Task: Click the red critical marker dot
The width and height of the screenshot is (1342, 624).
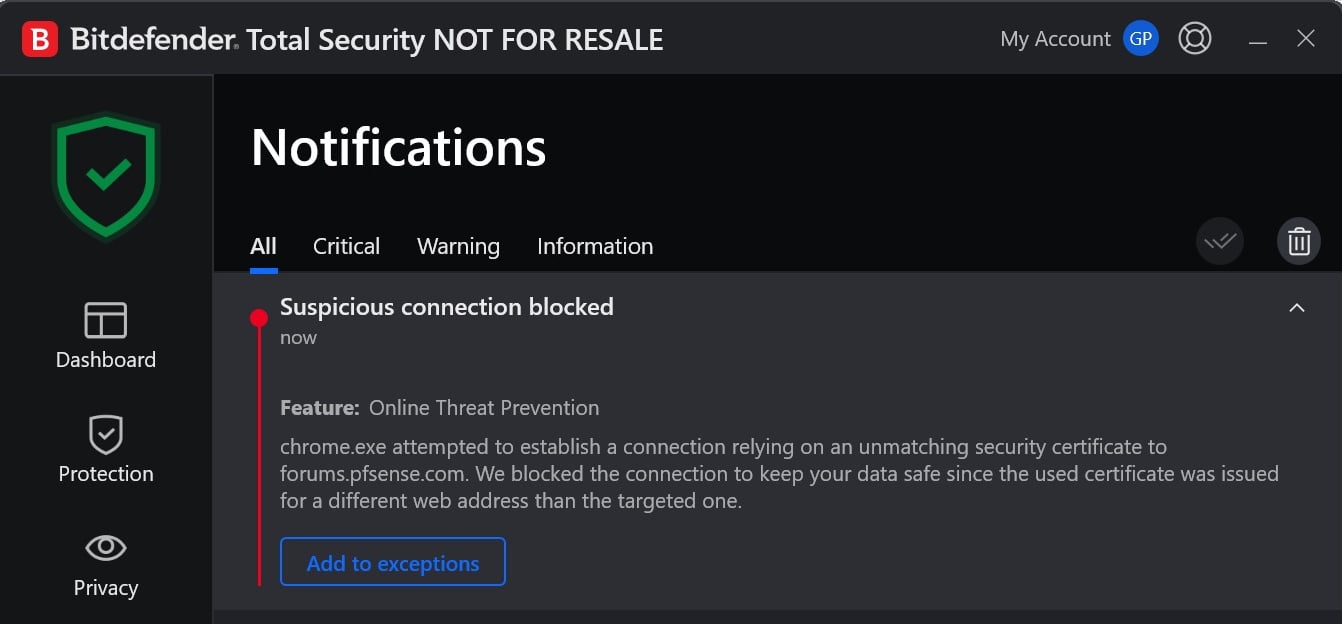Action: [x=259, y=318]
